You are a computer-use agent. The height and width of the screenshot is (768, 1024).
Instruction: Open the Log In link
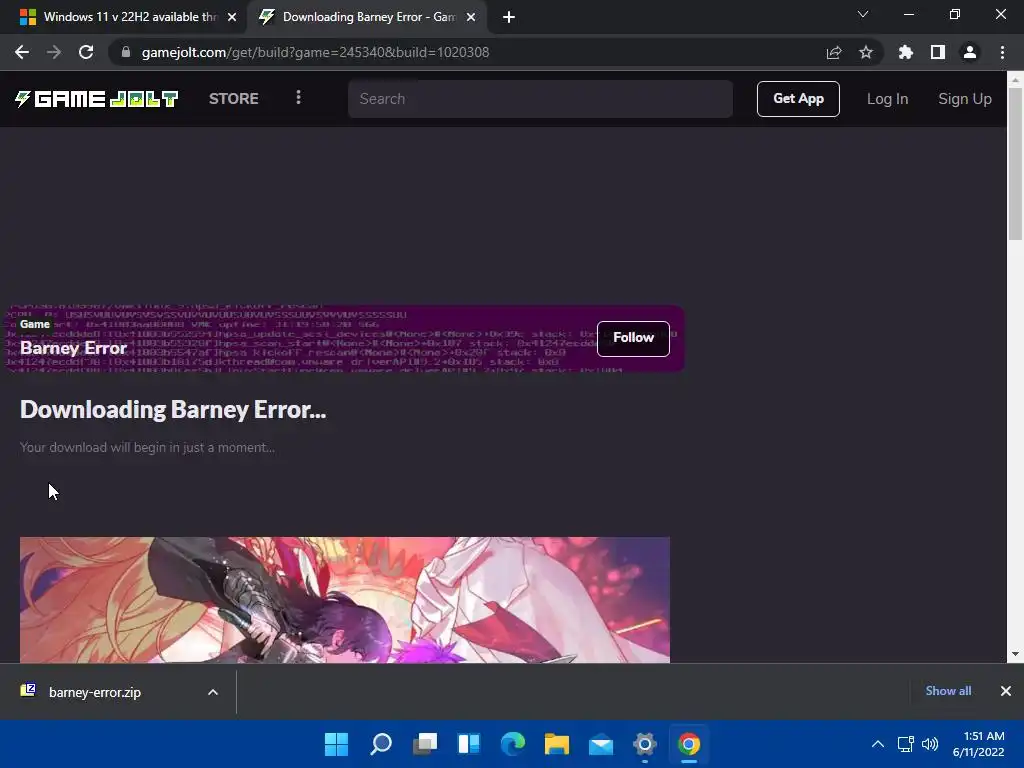[x=887, y=99]
